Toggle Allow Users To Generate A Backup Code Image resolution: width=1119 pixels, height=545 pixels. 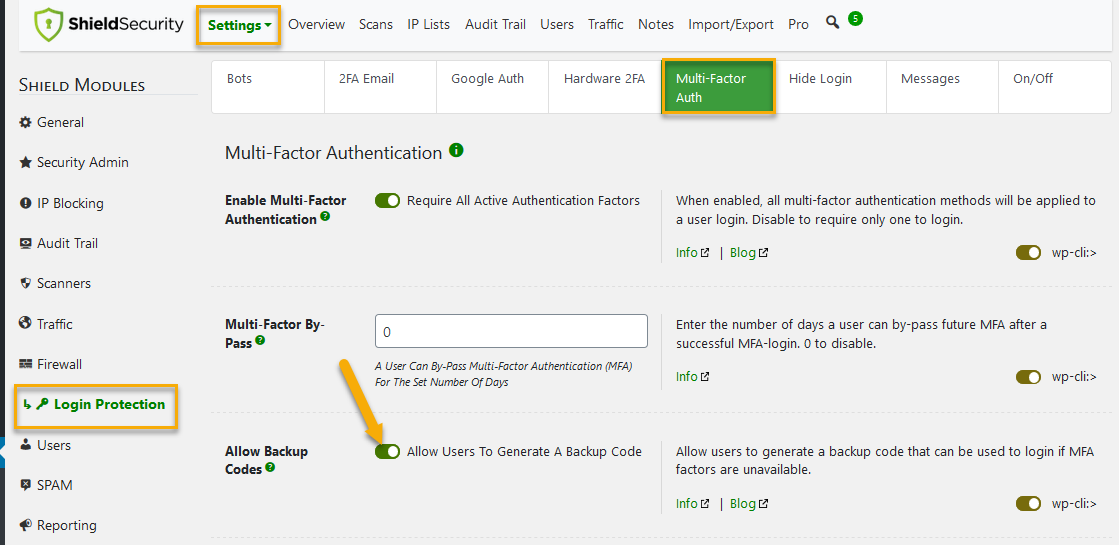coord(388,452)
